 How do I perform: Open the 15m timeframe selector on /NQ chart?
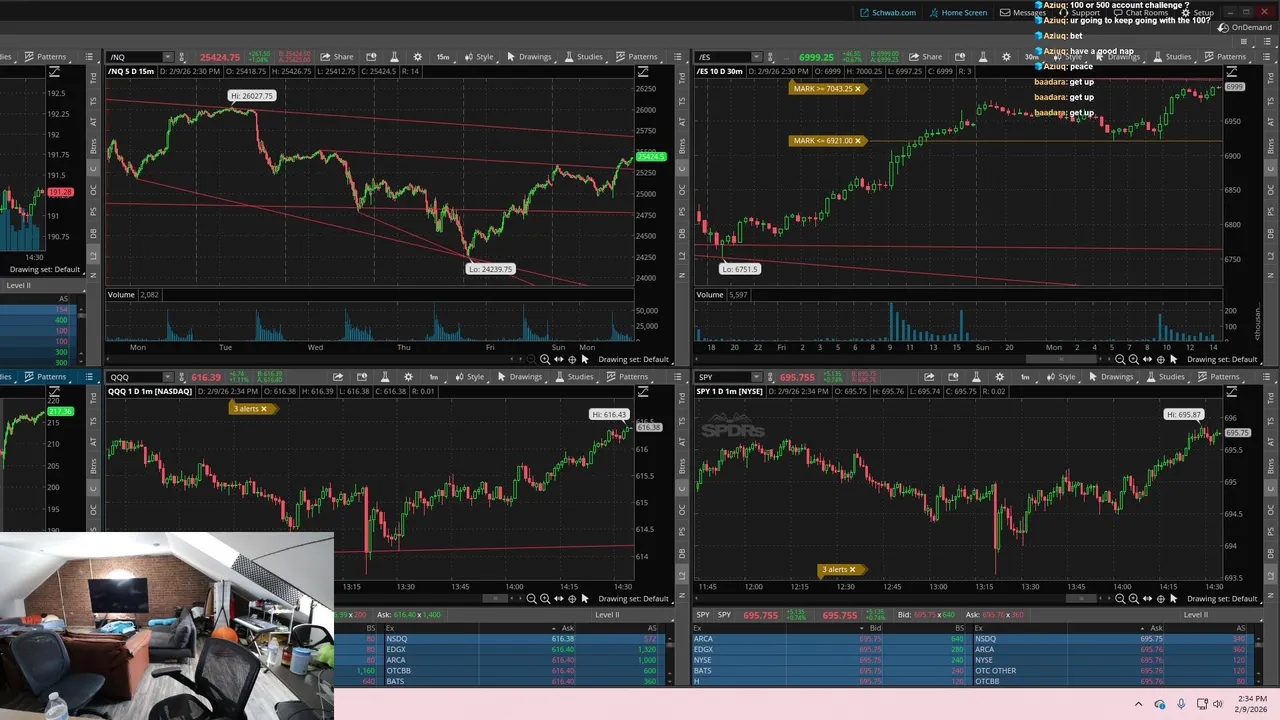(443, 57)
